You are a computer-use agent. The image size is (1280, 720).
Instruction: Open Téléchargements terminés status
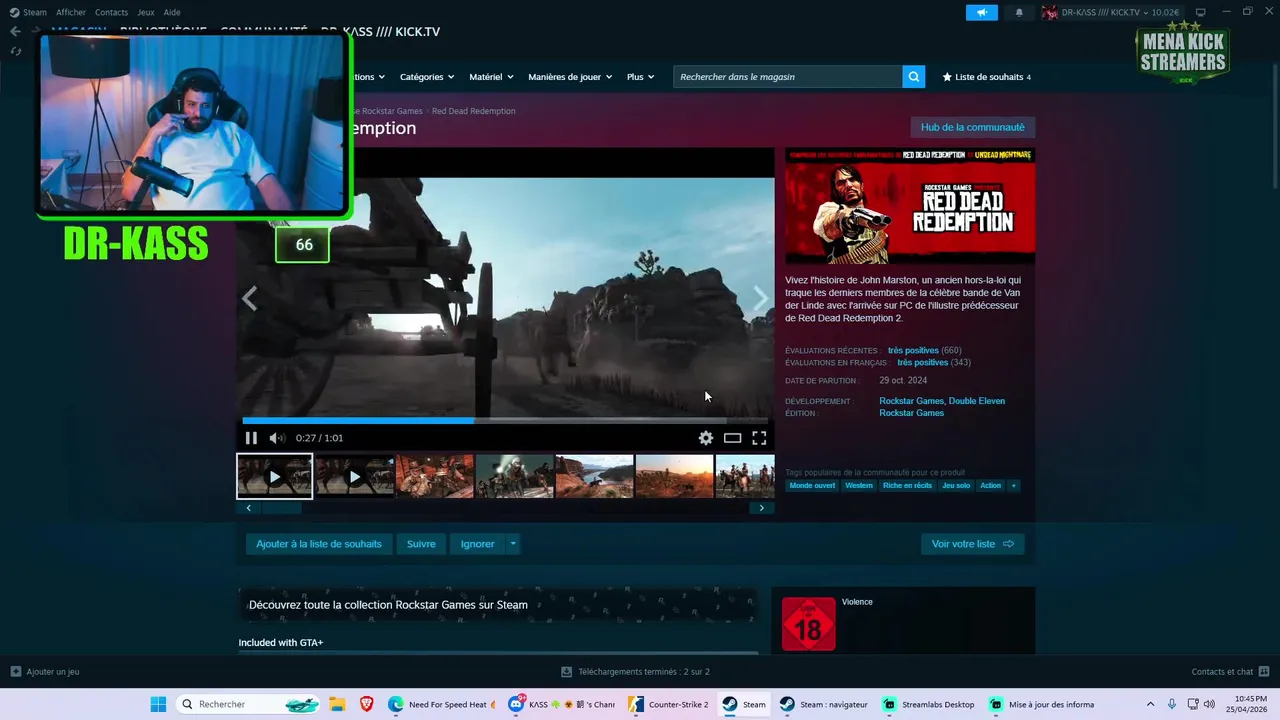[x=636, y=672]
